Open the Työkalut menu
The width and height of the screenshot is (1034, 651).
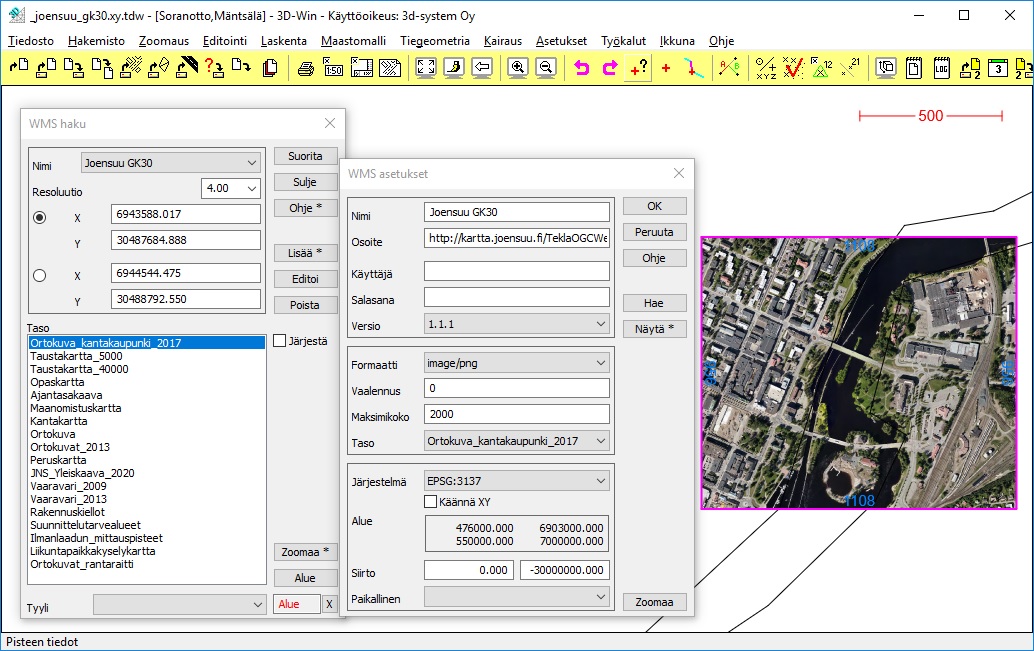click(623, 41)
